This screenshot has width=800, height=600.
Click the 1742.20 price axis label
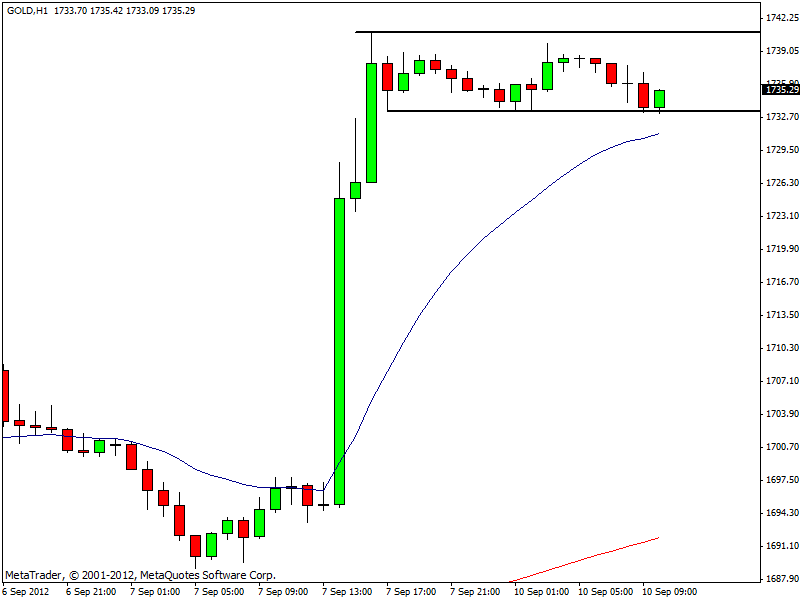780,18
